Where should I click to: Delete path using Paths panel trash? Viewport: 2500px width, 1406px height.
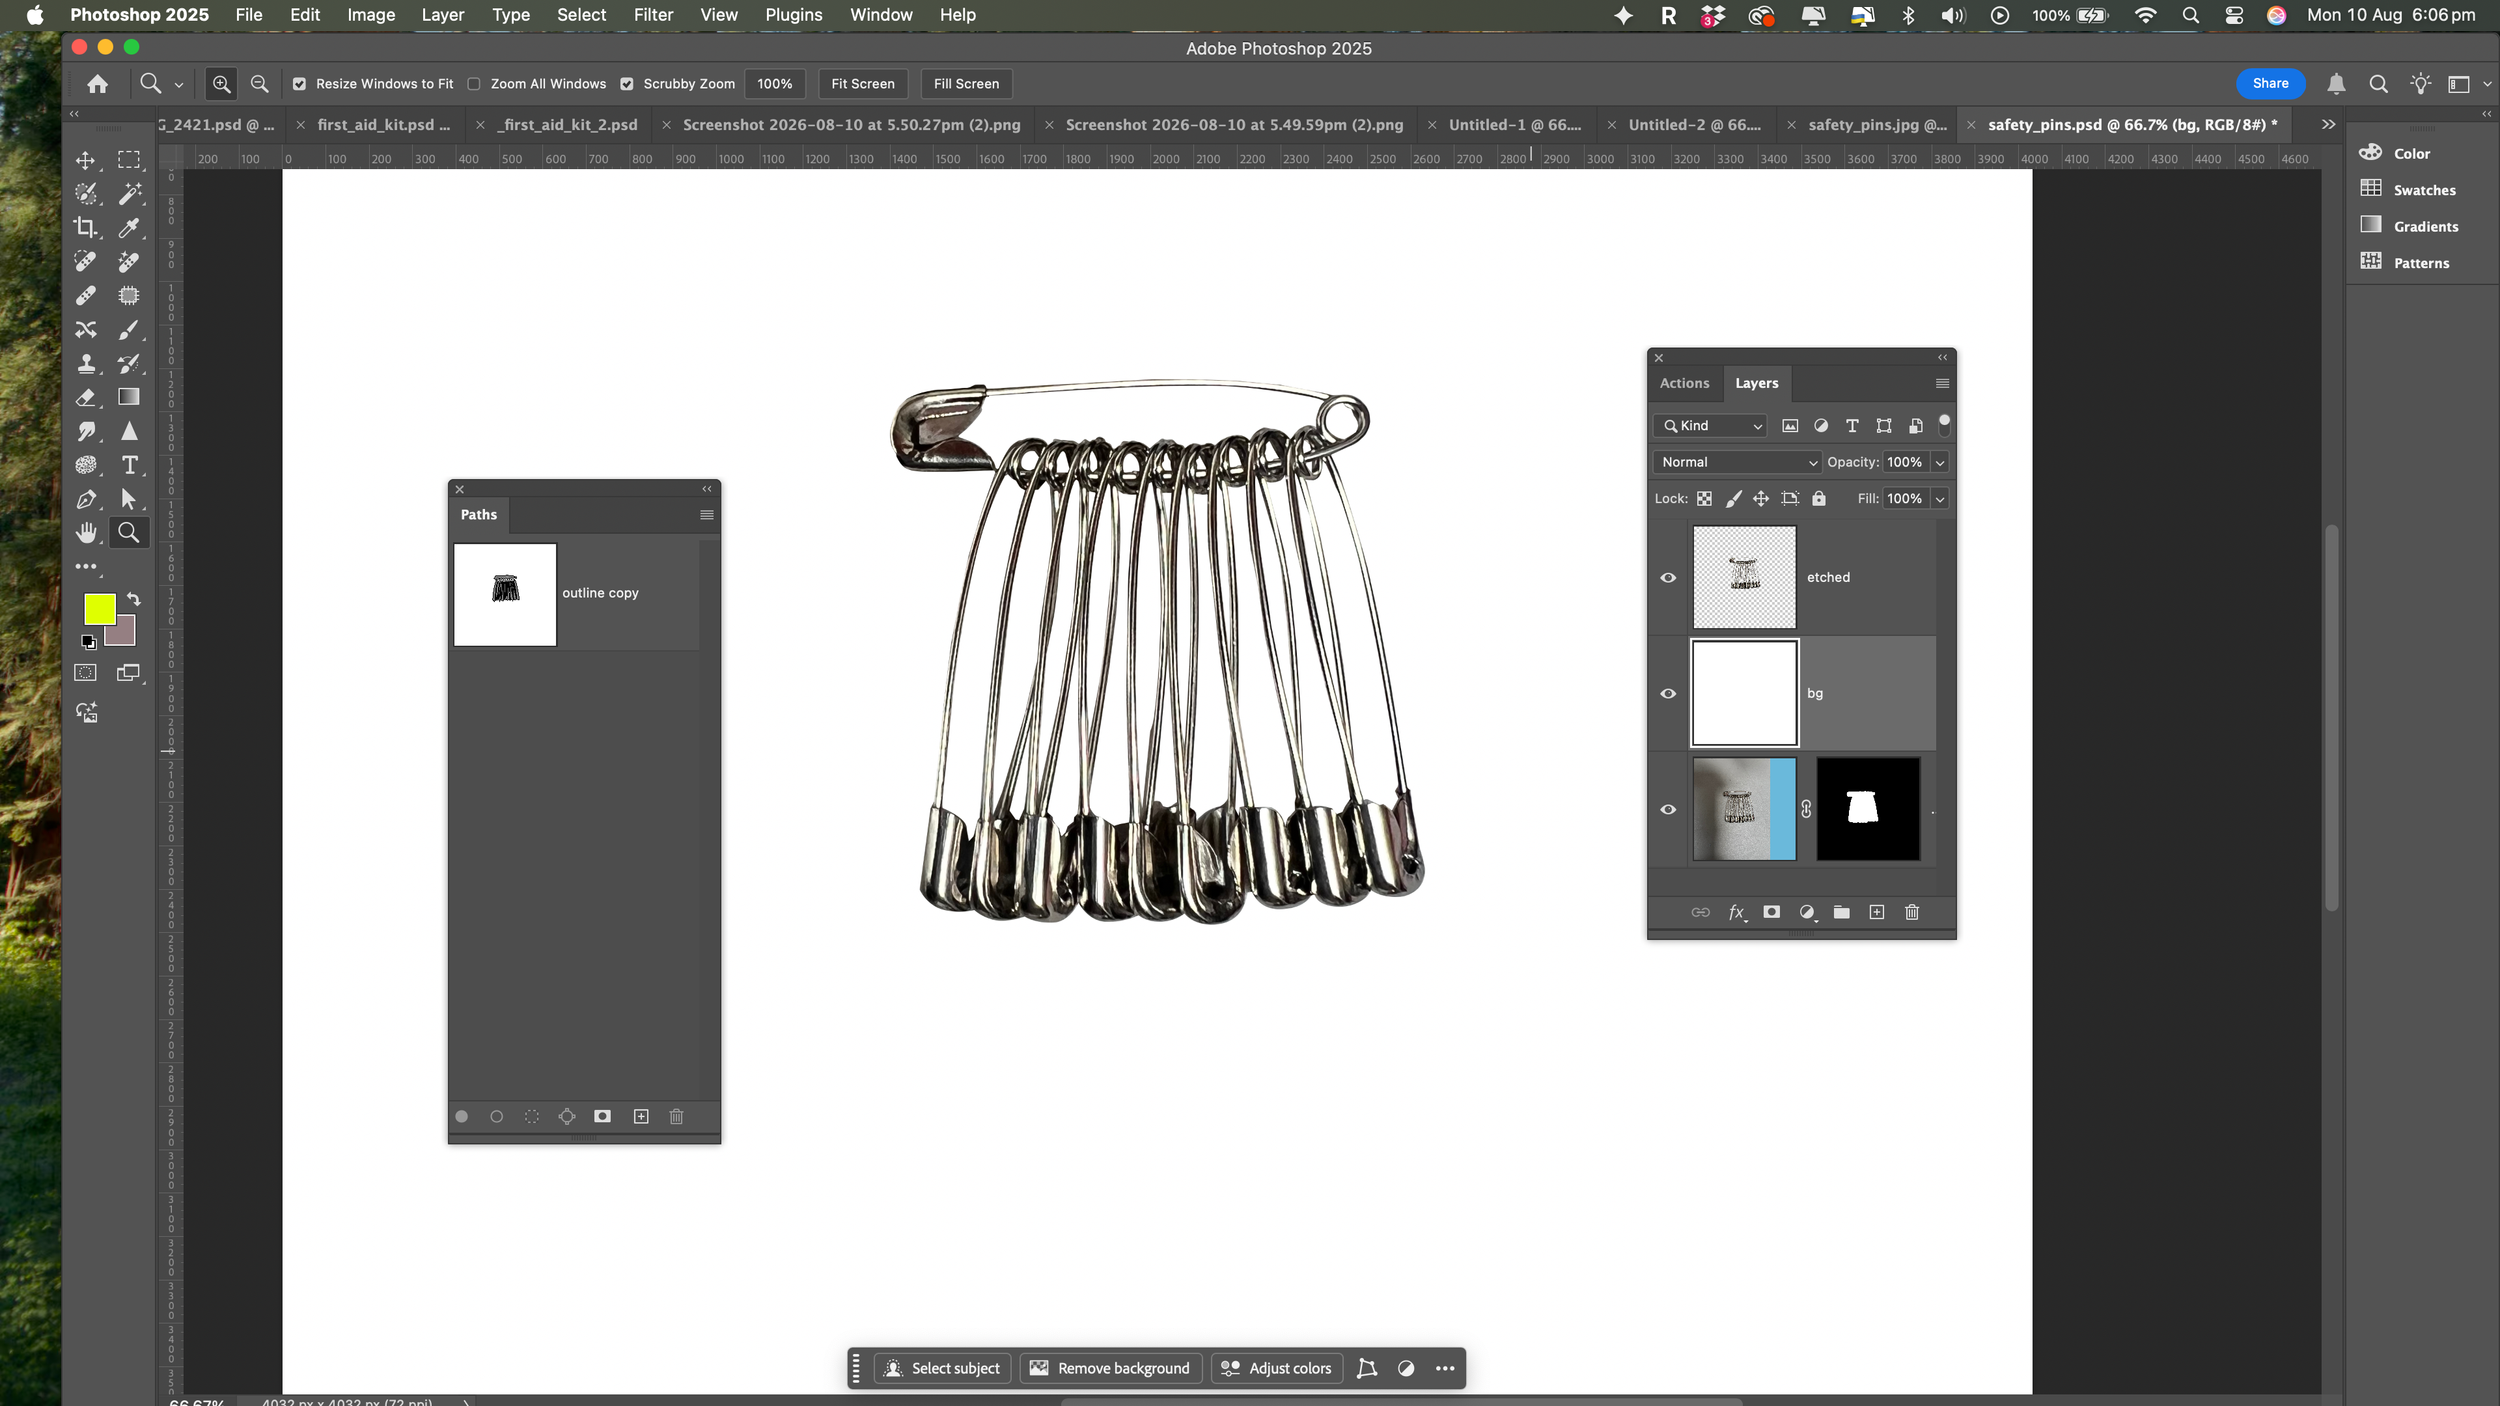coord(676,1117)
